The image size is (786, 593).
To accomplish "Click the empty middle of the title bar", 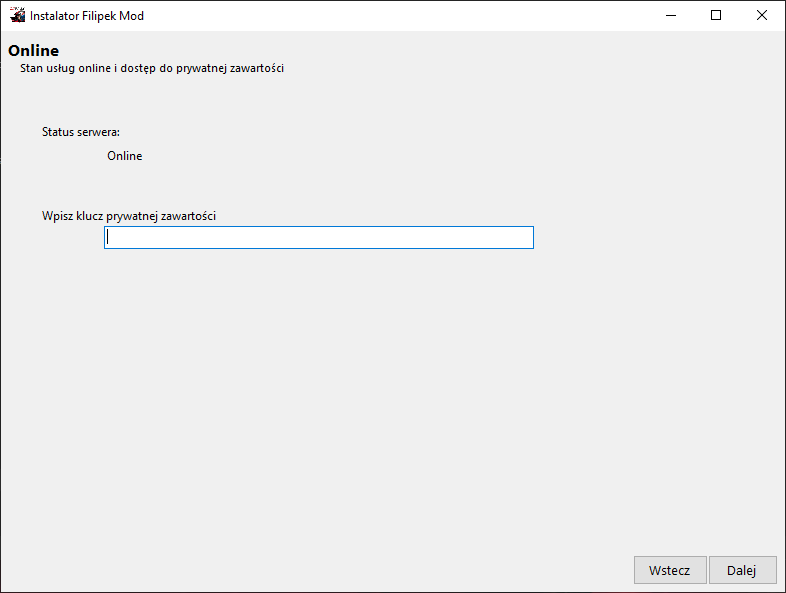I will [x=400, y=16].
